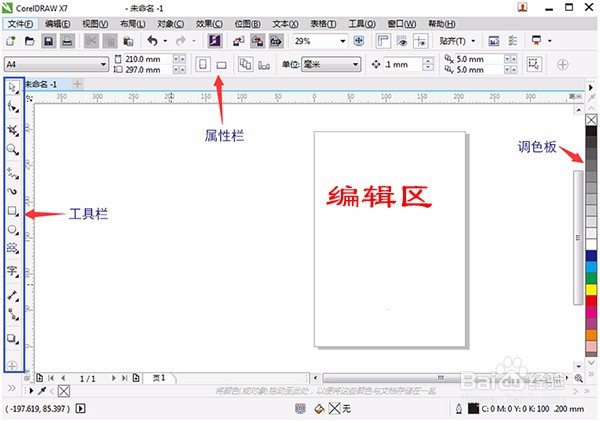Open the 位图(B) menu

247,24
